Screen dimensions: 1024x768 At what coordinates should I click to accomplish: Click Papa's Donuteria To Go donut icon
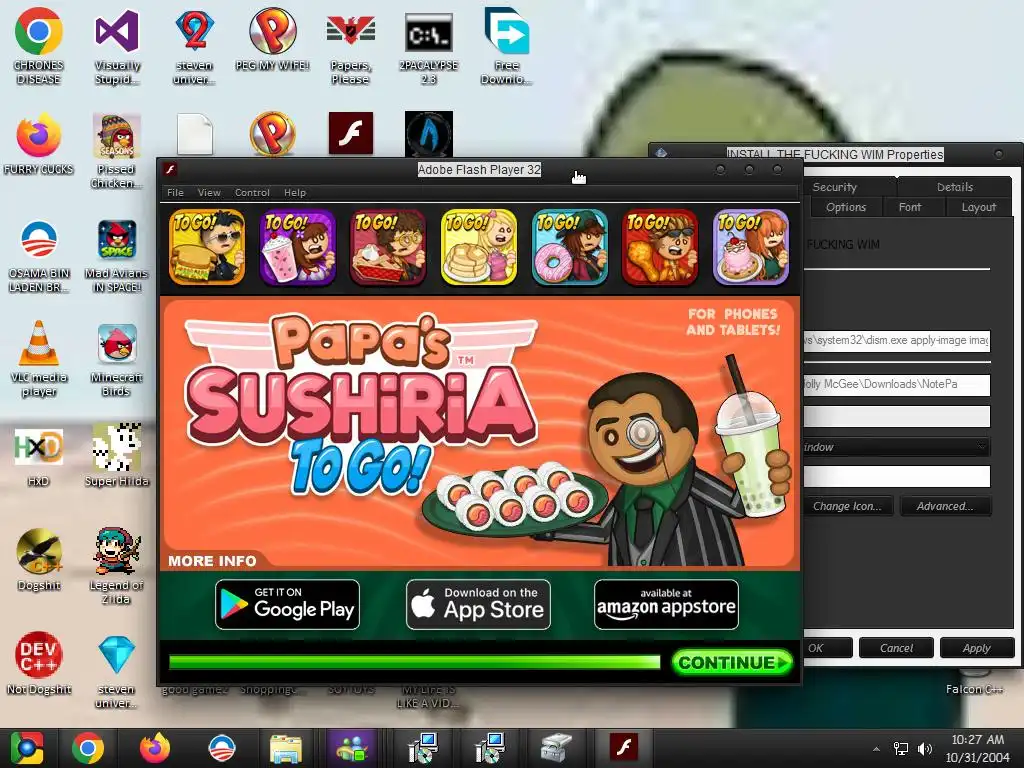[x=569, y=247]
